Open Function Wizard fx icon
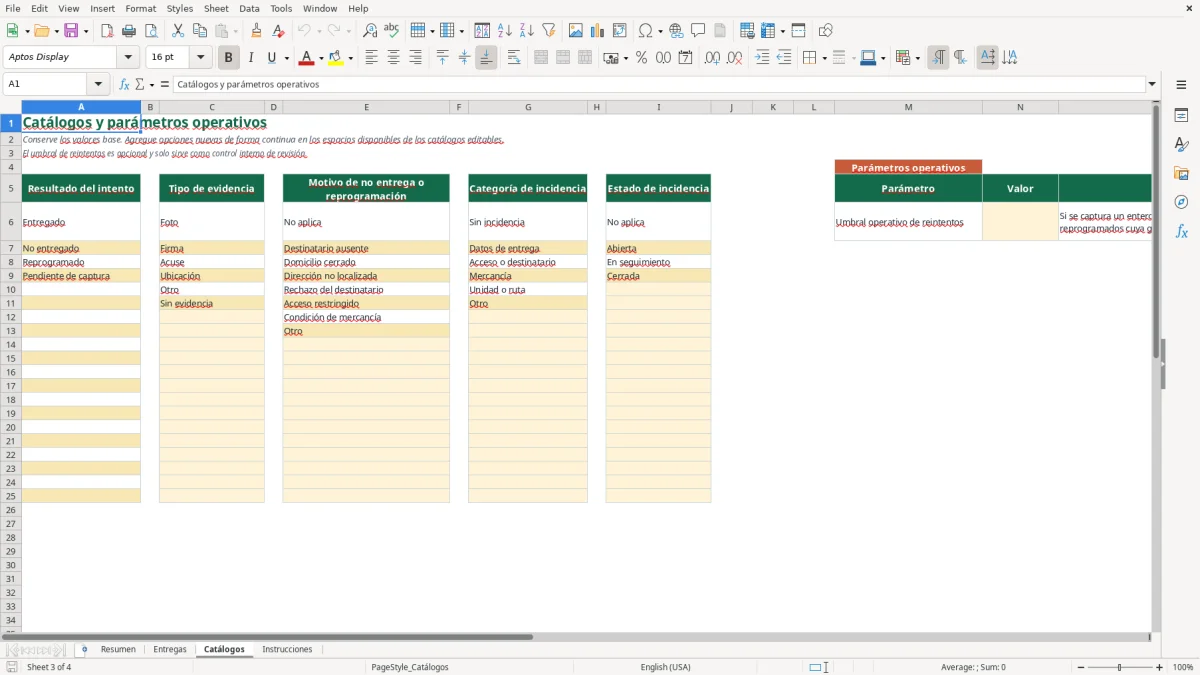This screenshot has width=1200, height=675. point(124,85)
